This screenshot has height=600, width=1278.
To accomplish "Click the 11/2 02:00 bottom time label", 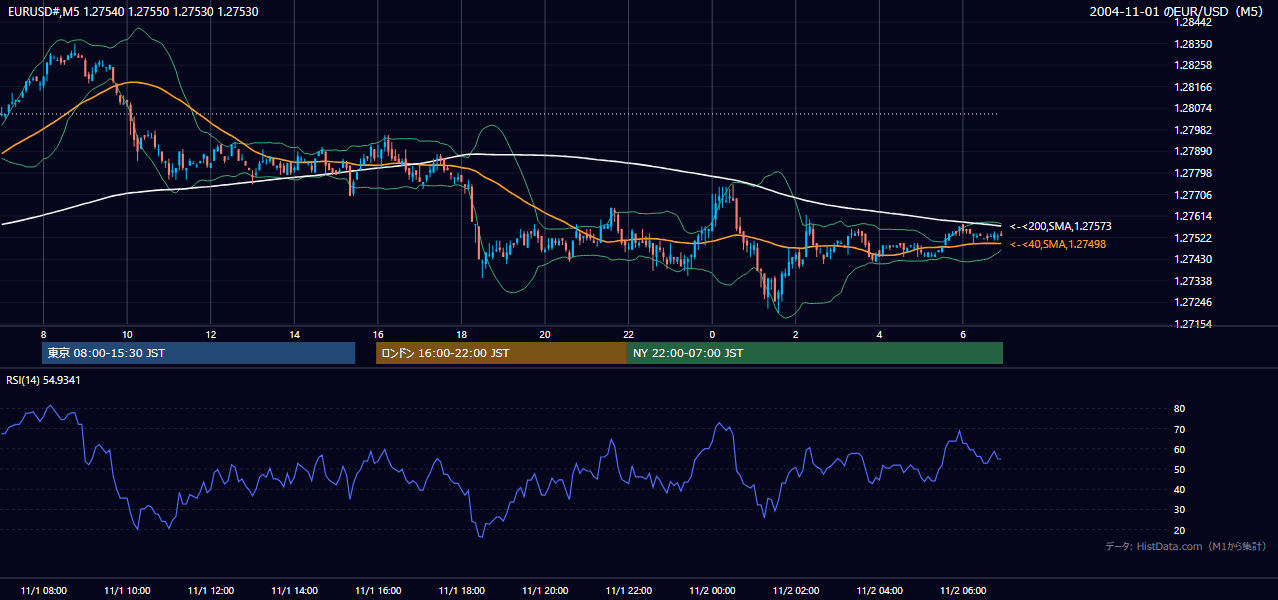I will 795,591.
